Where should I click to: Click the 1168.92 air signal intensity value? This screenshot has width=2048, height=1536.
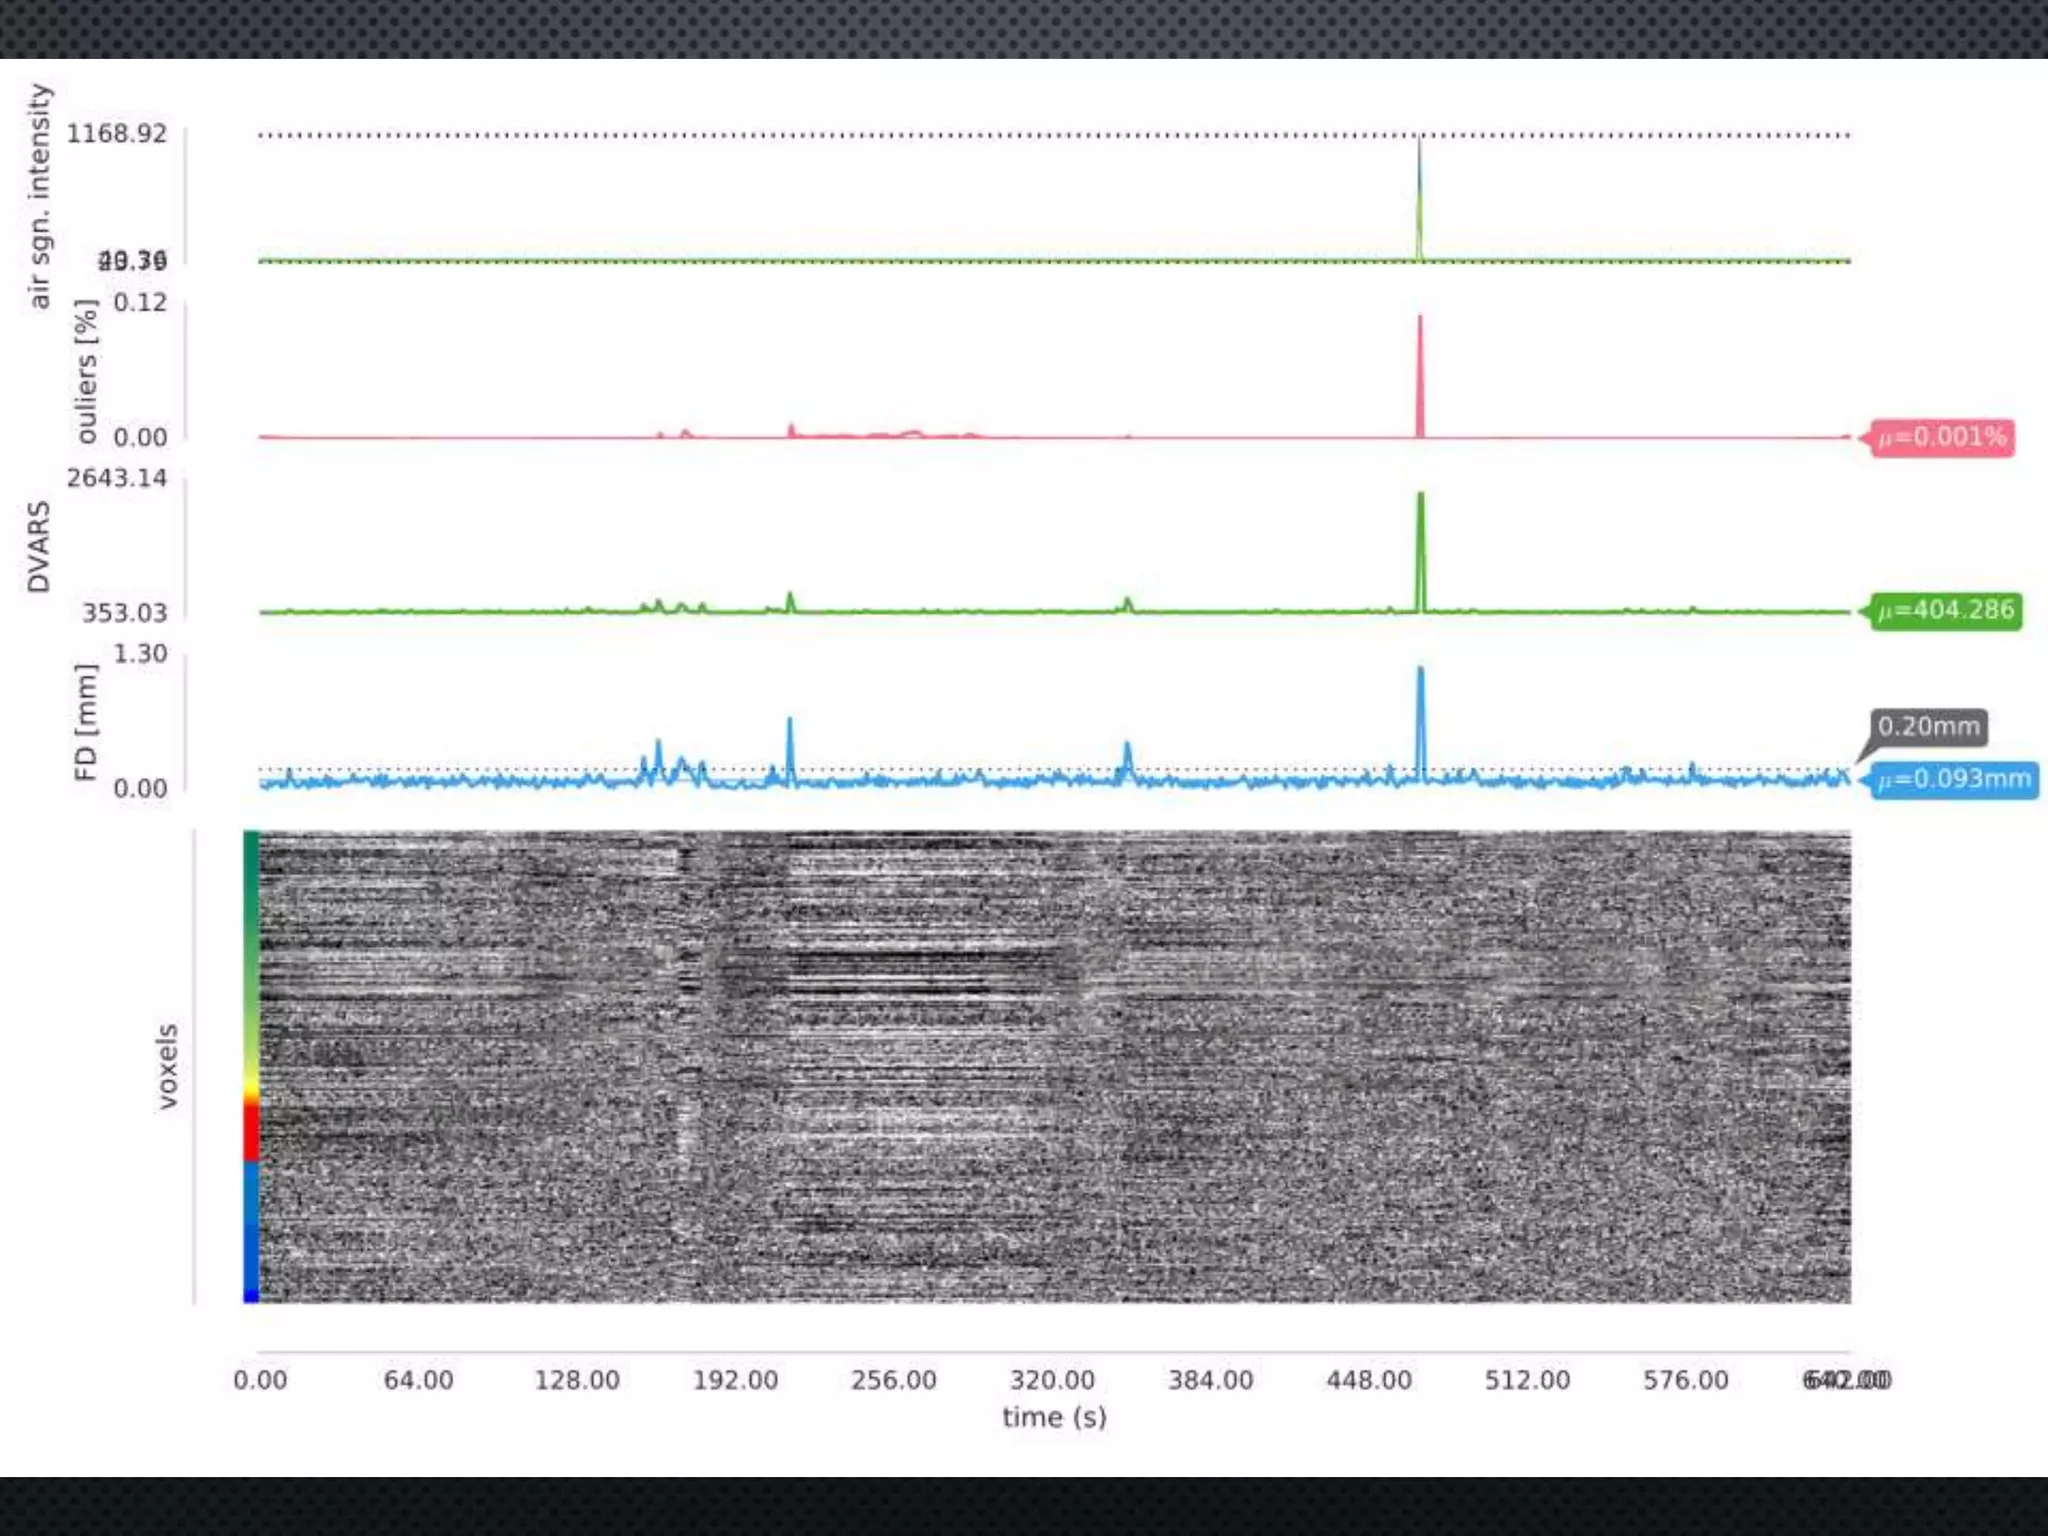(117, 134)
